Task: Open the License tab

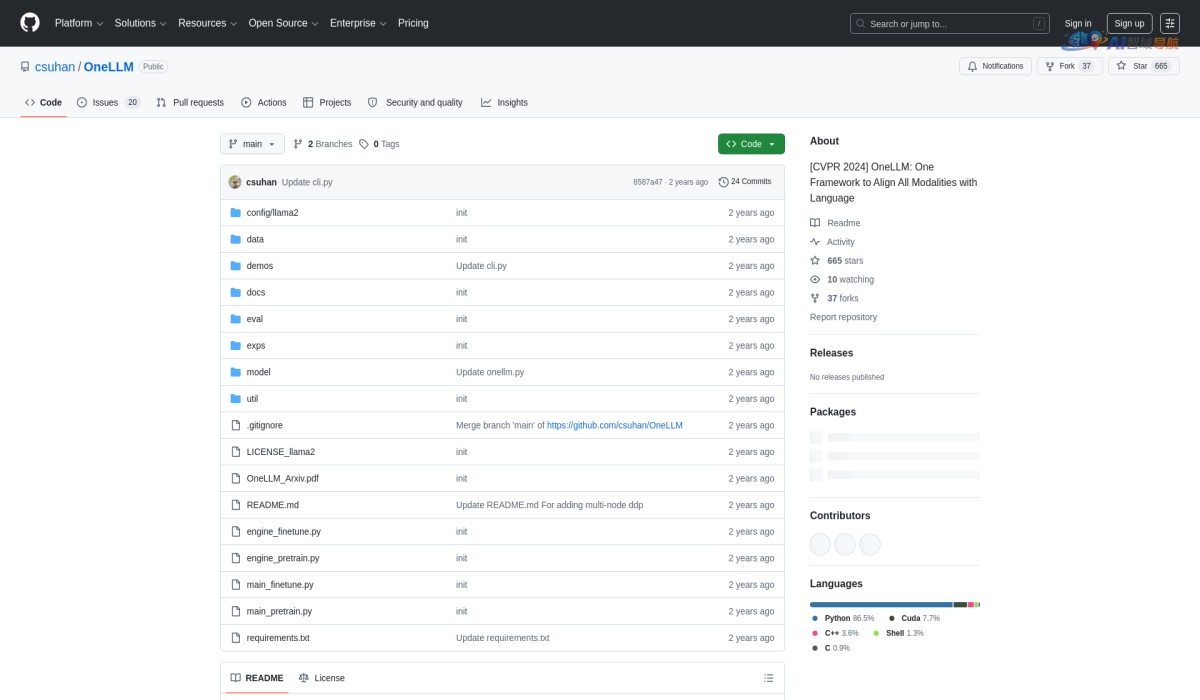Action: [321, 678]
